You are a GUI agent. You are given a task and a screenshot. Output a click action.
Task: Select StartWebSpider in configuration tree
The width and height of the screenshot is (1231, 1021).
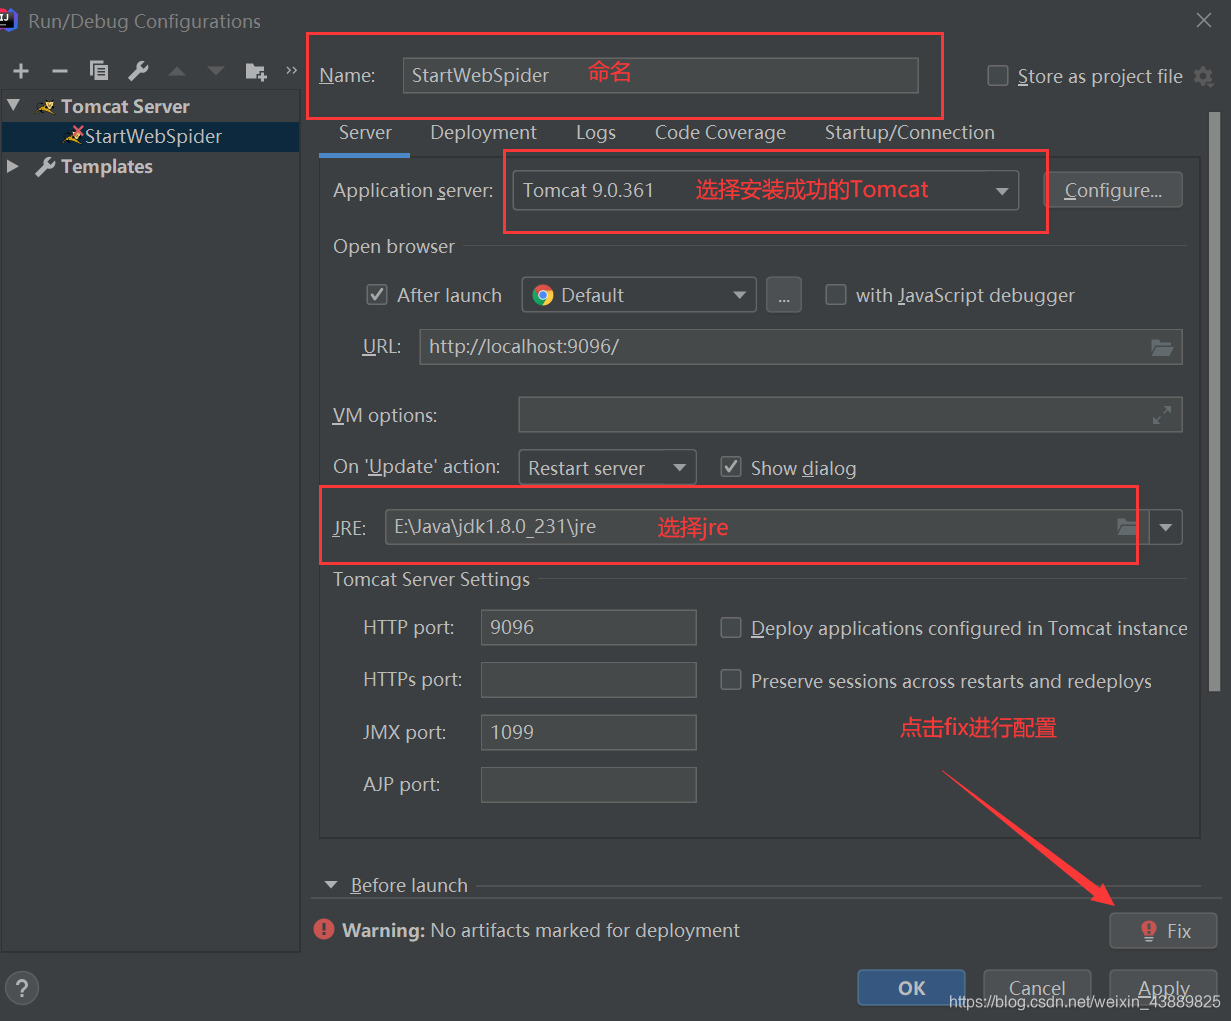click(x=151, y=136)
